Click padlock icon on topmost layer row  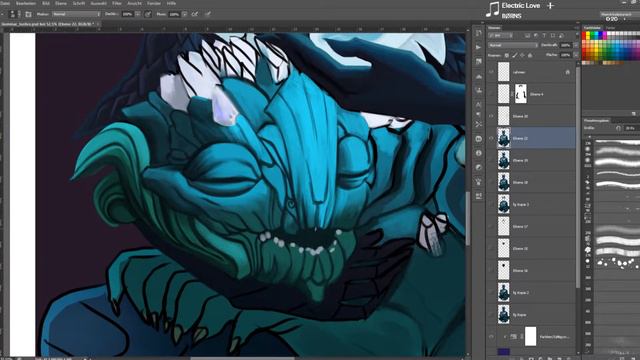tap(567, 72)
